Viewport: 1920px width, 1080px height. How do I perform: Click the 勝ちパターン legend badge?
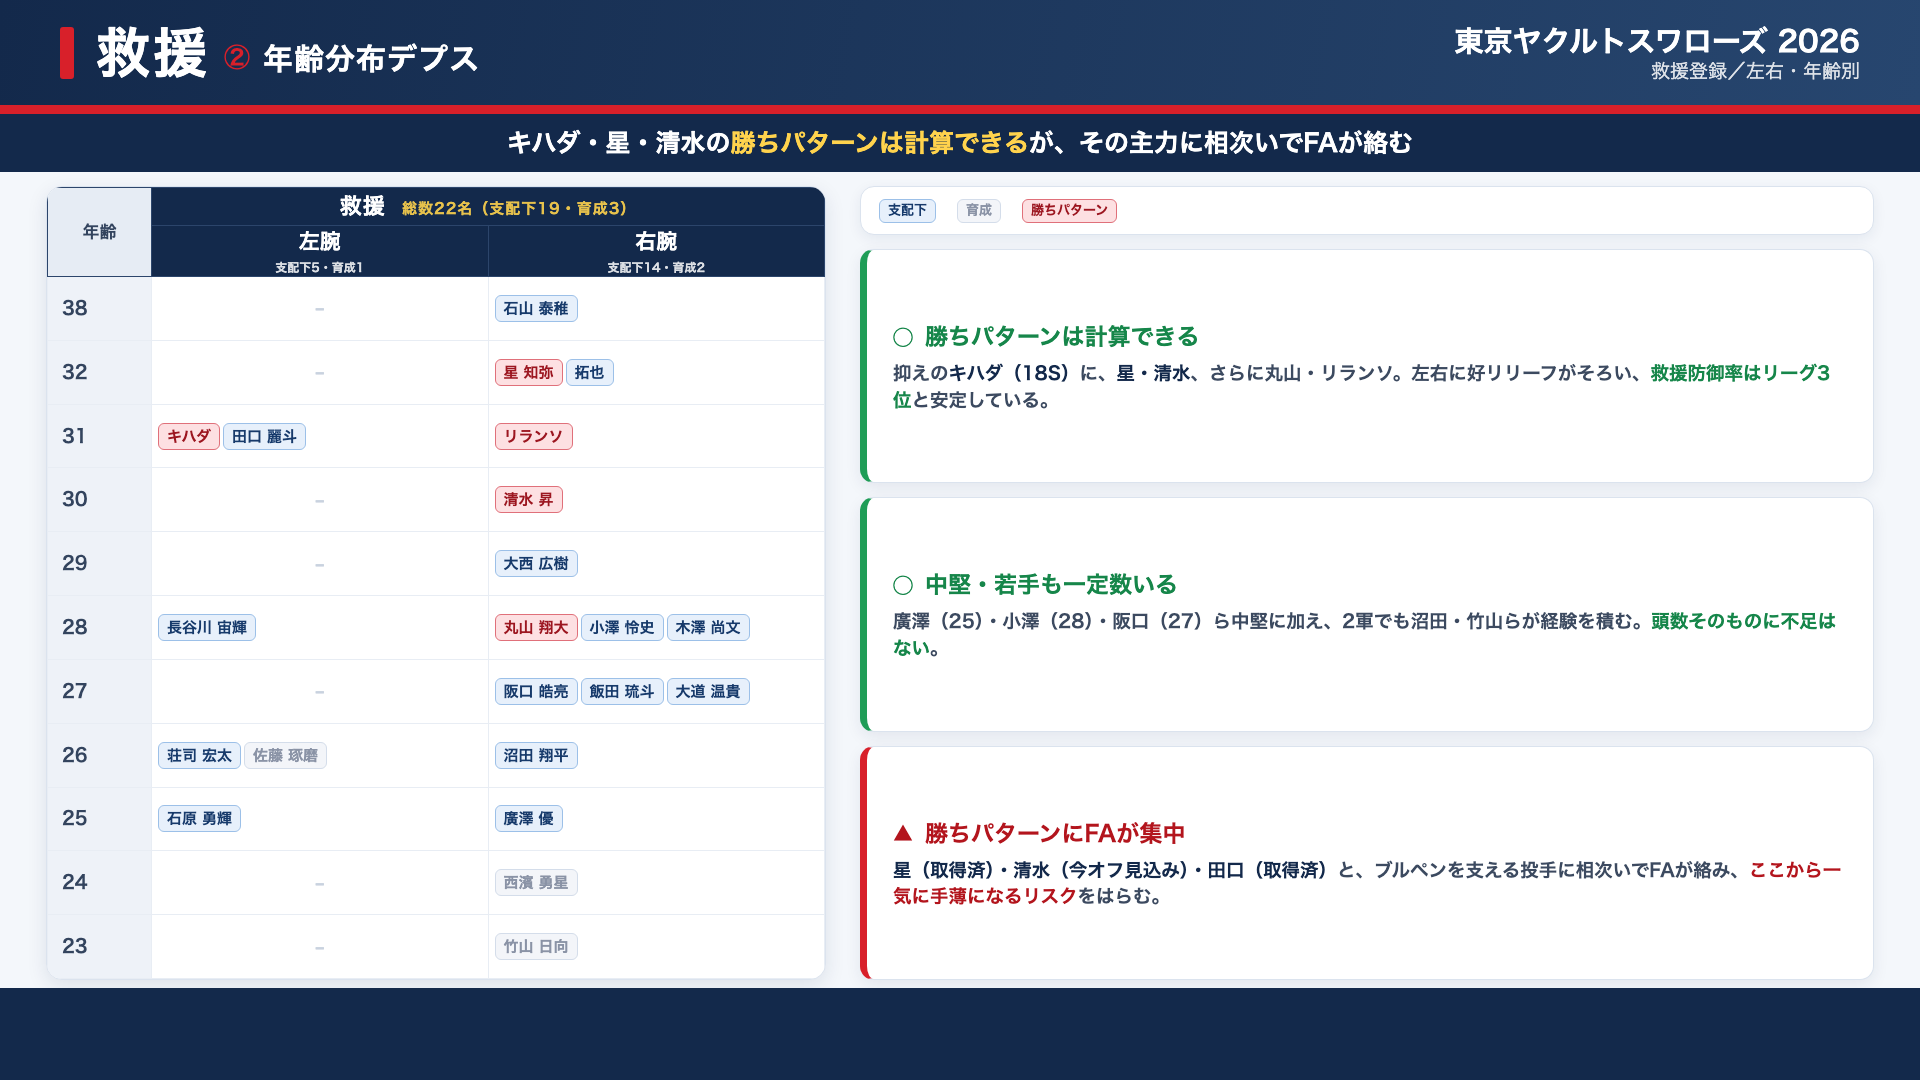(1069, 211)
